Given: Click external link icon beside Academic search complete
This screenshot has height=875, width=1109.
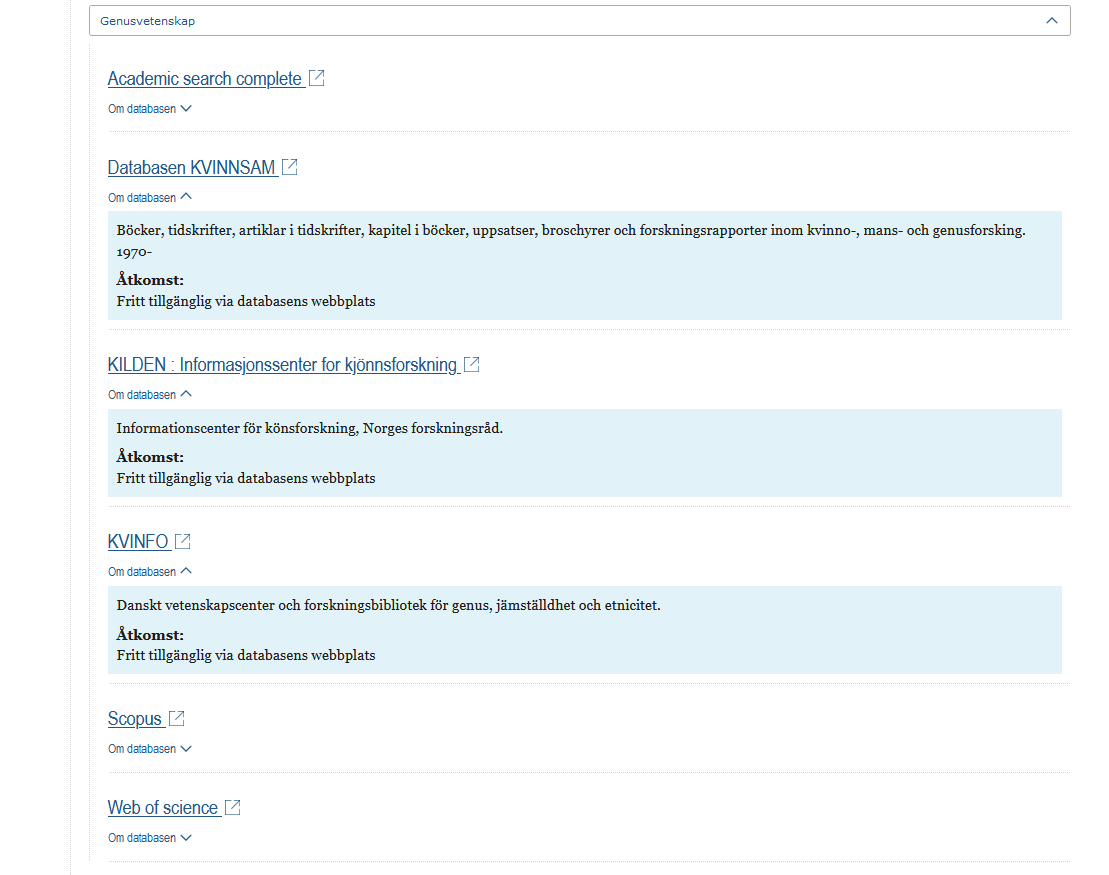Looking at the screenshot, I should coord(316,78).
